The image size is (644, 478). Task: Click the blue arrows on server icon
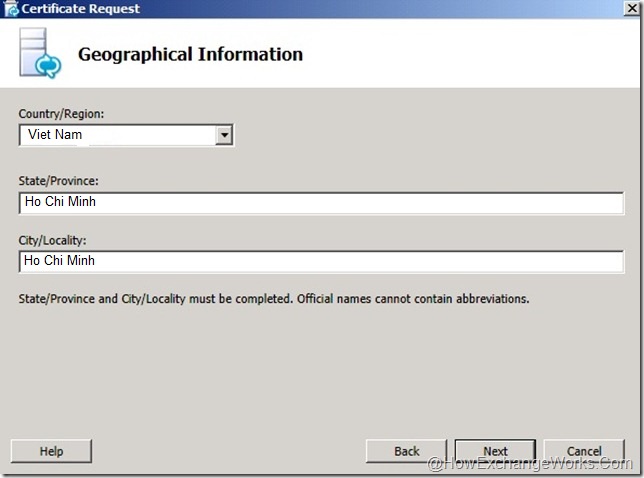(x=48, y=65)
